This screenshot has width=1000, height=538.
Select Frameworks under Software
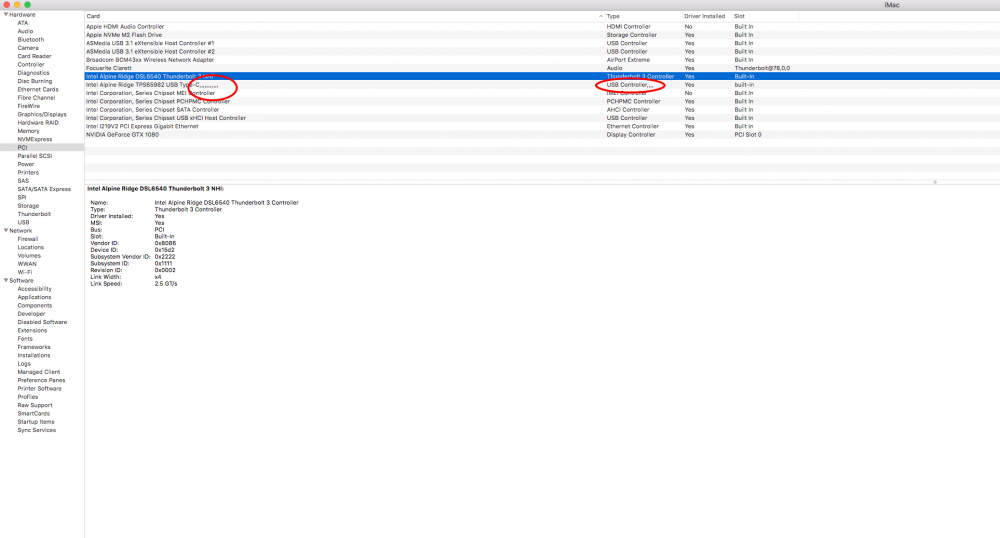(x=34, y=347)
